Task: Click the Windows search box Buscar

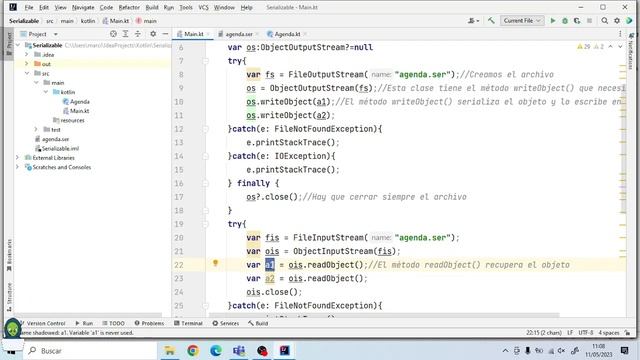Action: click(x=90, y=350)
